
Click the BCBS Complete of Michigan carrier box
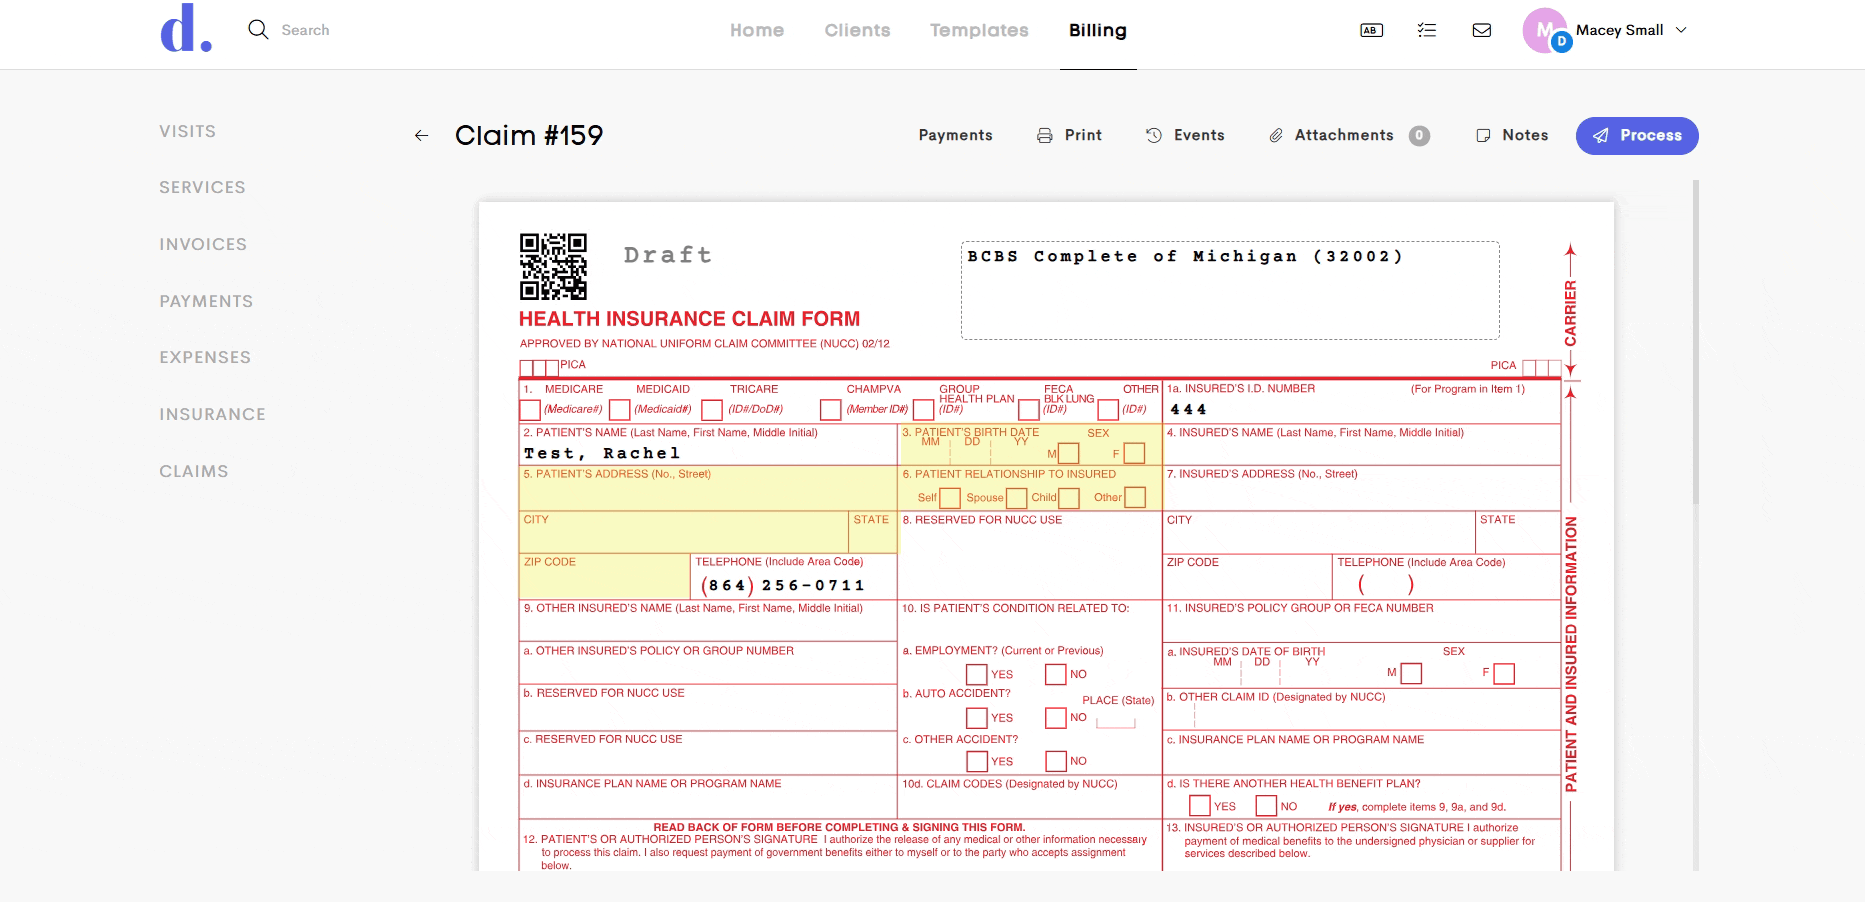tap(1230, 290)
